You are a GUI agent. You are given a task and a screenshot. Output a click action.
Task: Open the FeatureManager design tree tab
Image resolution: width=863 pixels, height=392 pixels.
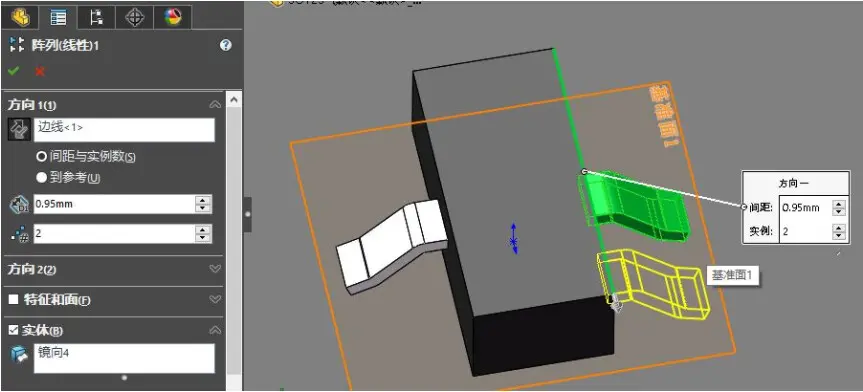click(20, 17)
